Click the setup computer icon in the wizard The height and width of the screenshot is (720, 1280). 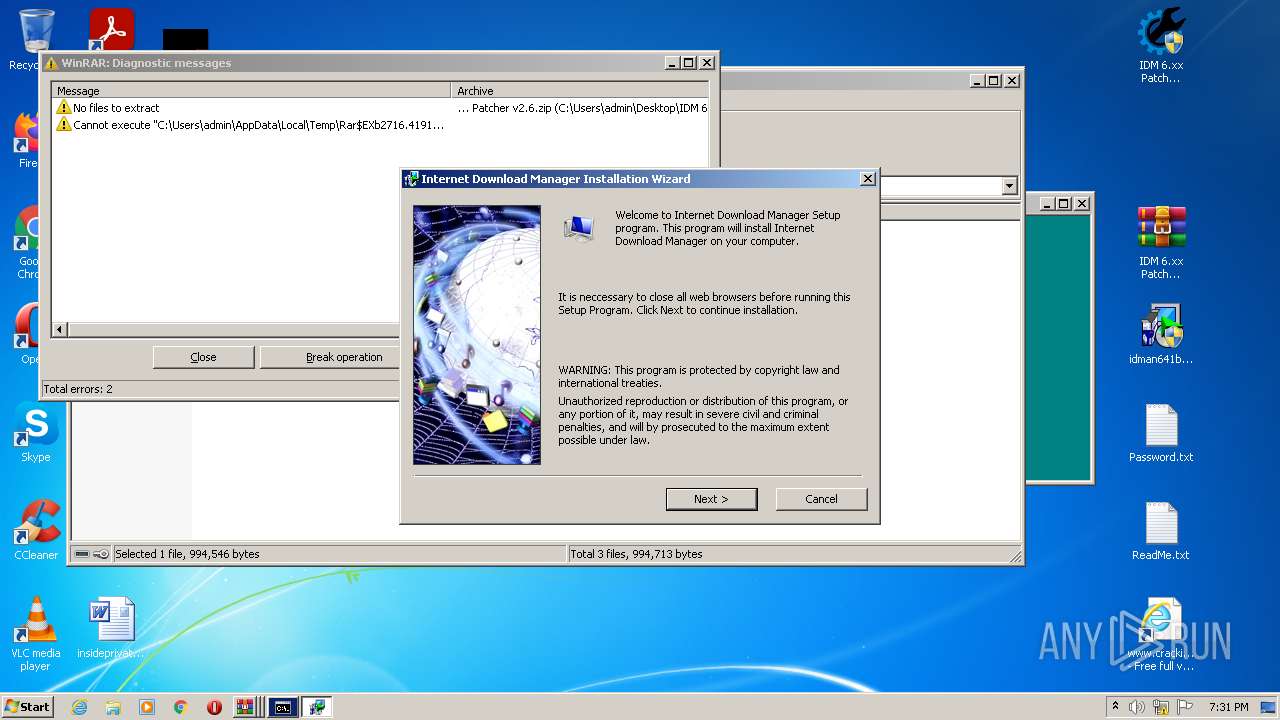pos(579,229)
